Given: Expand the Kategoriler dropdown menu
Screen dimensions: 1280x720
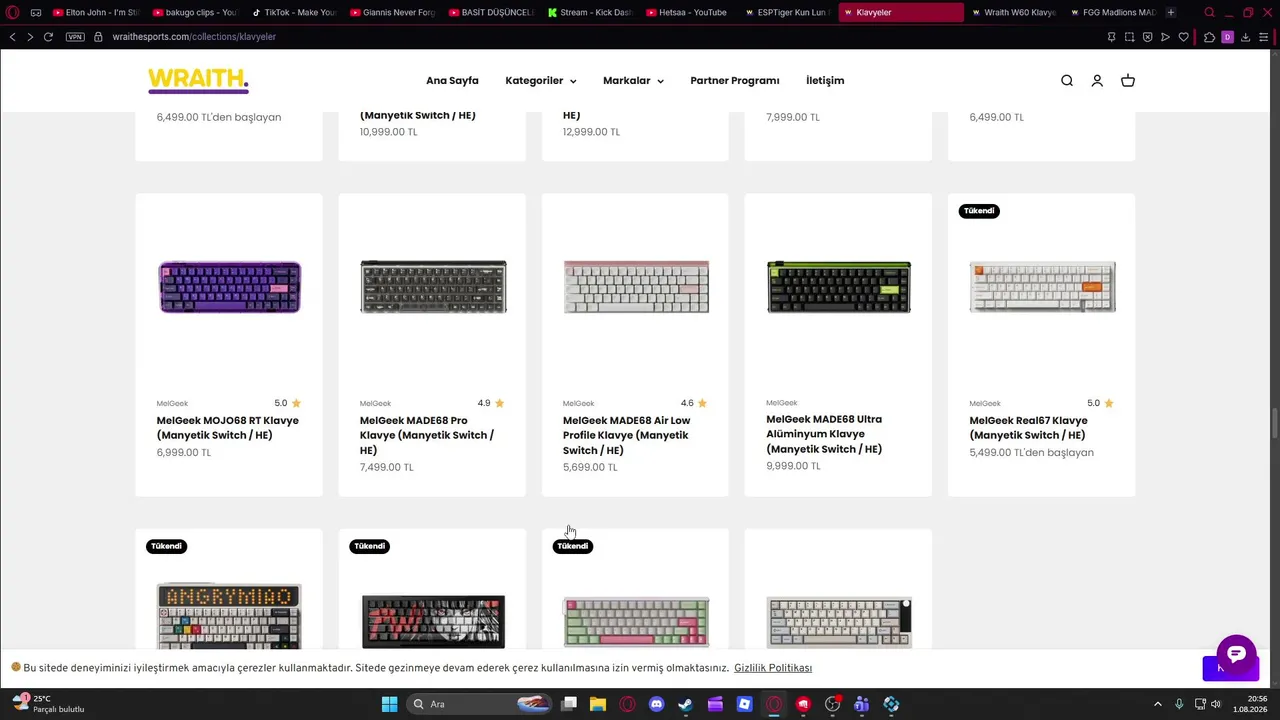Looking at the screenshot, I should tap(541, 81).
